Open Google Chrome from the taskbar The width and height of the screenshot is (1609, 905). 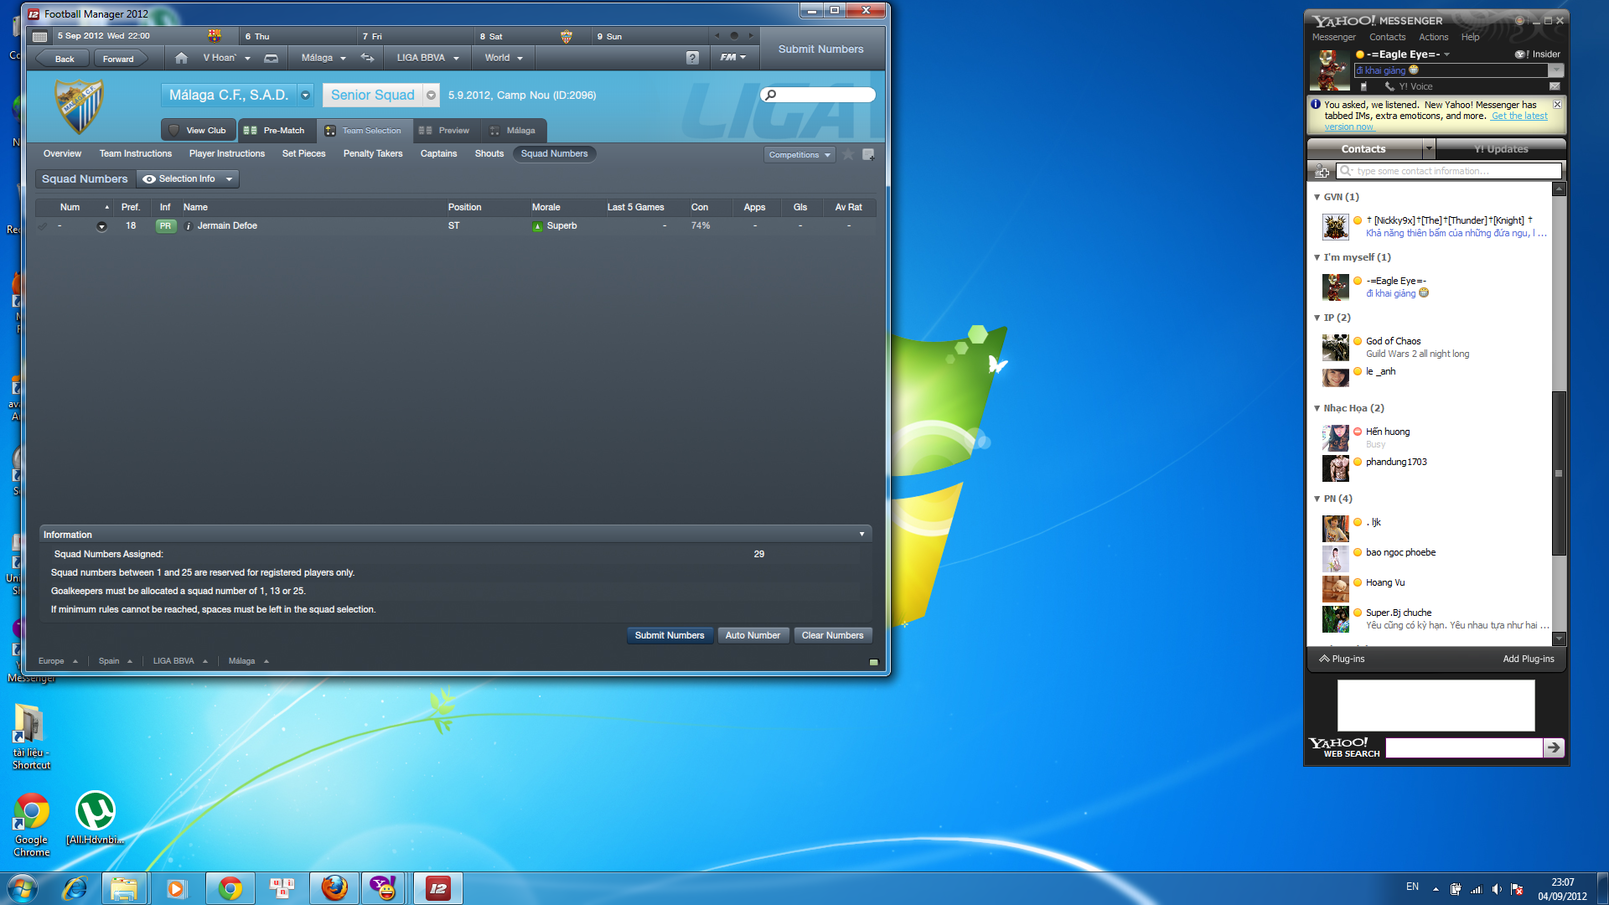click(x=230, y=888)
